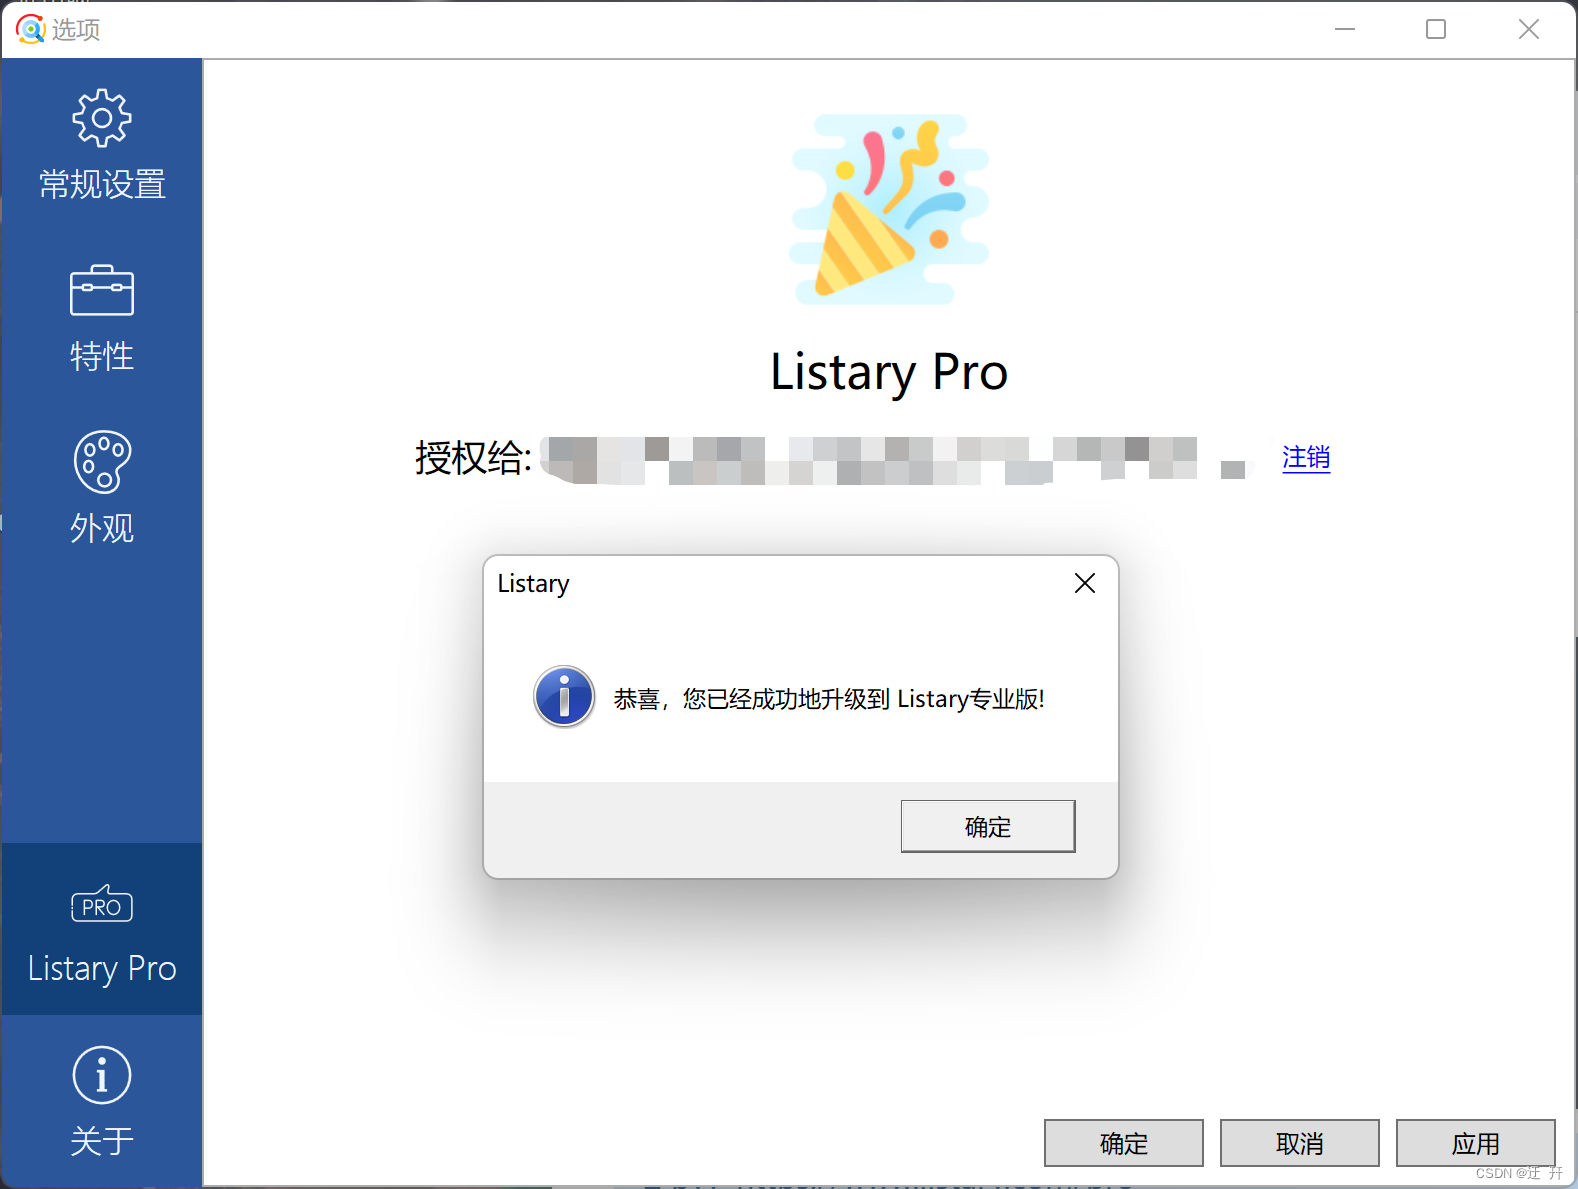Click the 注销 link to deregister license
Screen dimensions: 1578x1189
pyautogui.click(x=1306, y=458)
